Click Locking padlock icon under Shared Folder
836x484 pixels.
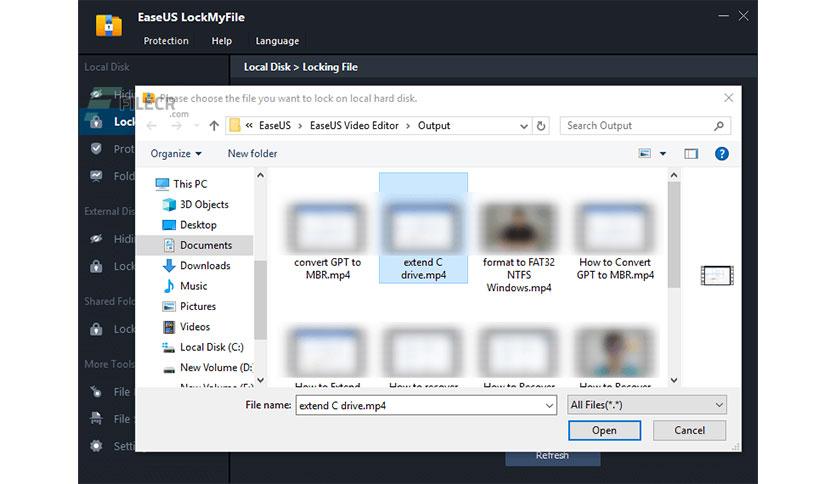click(x=96, y=329)
